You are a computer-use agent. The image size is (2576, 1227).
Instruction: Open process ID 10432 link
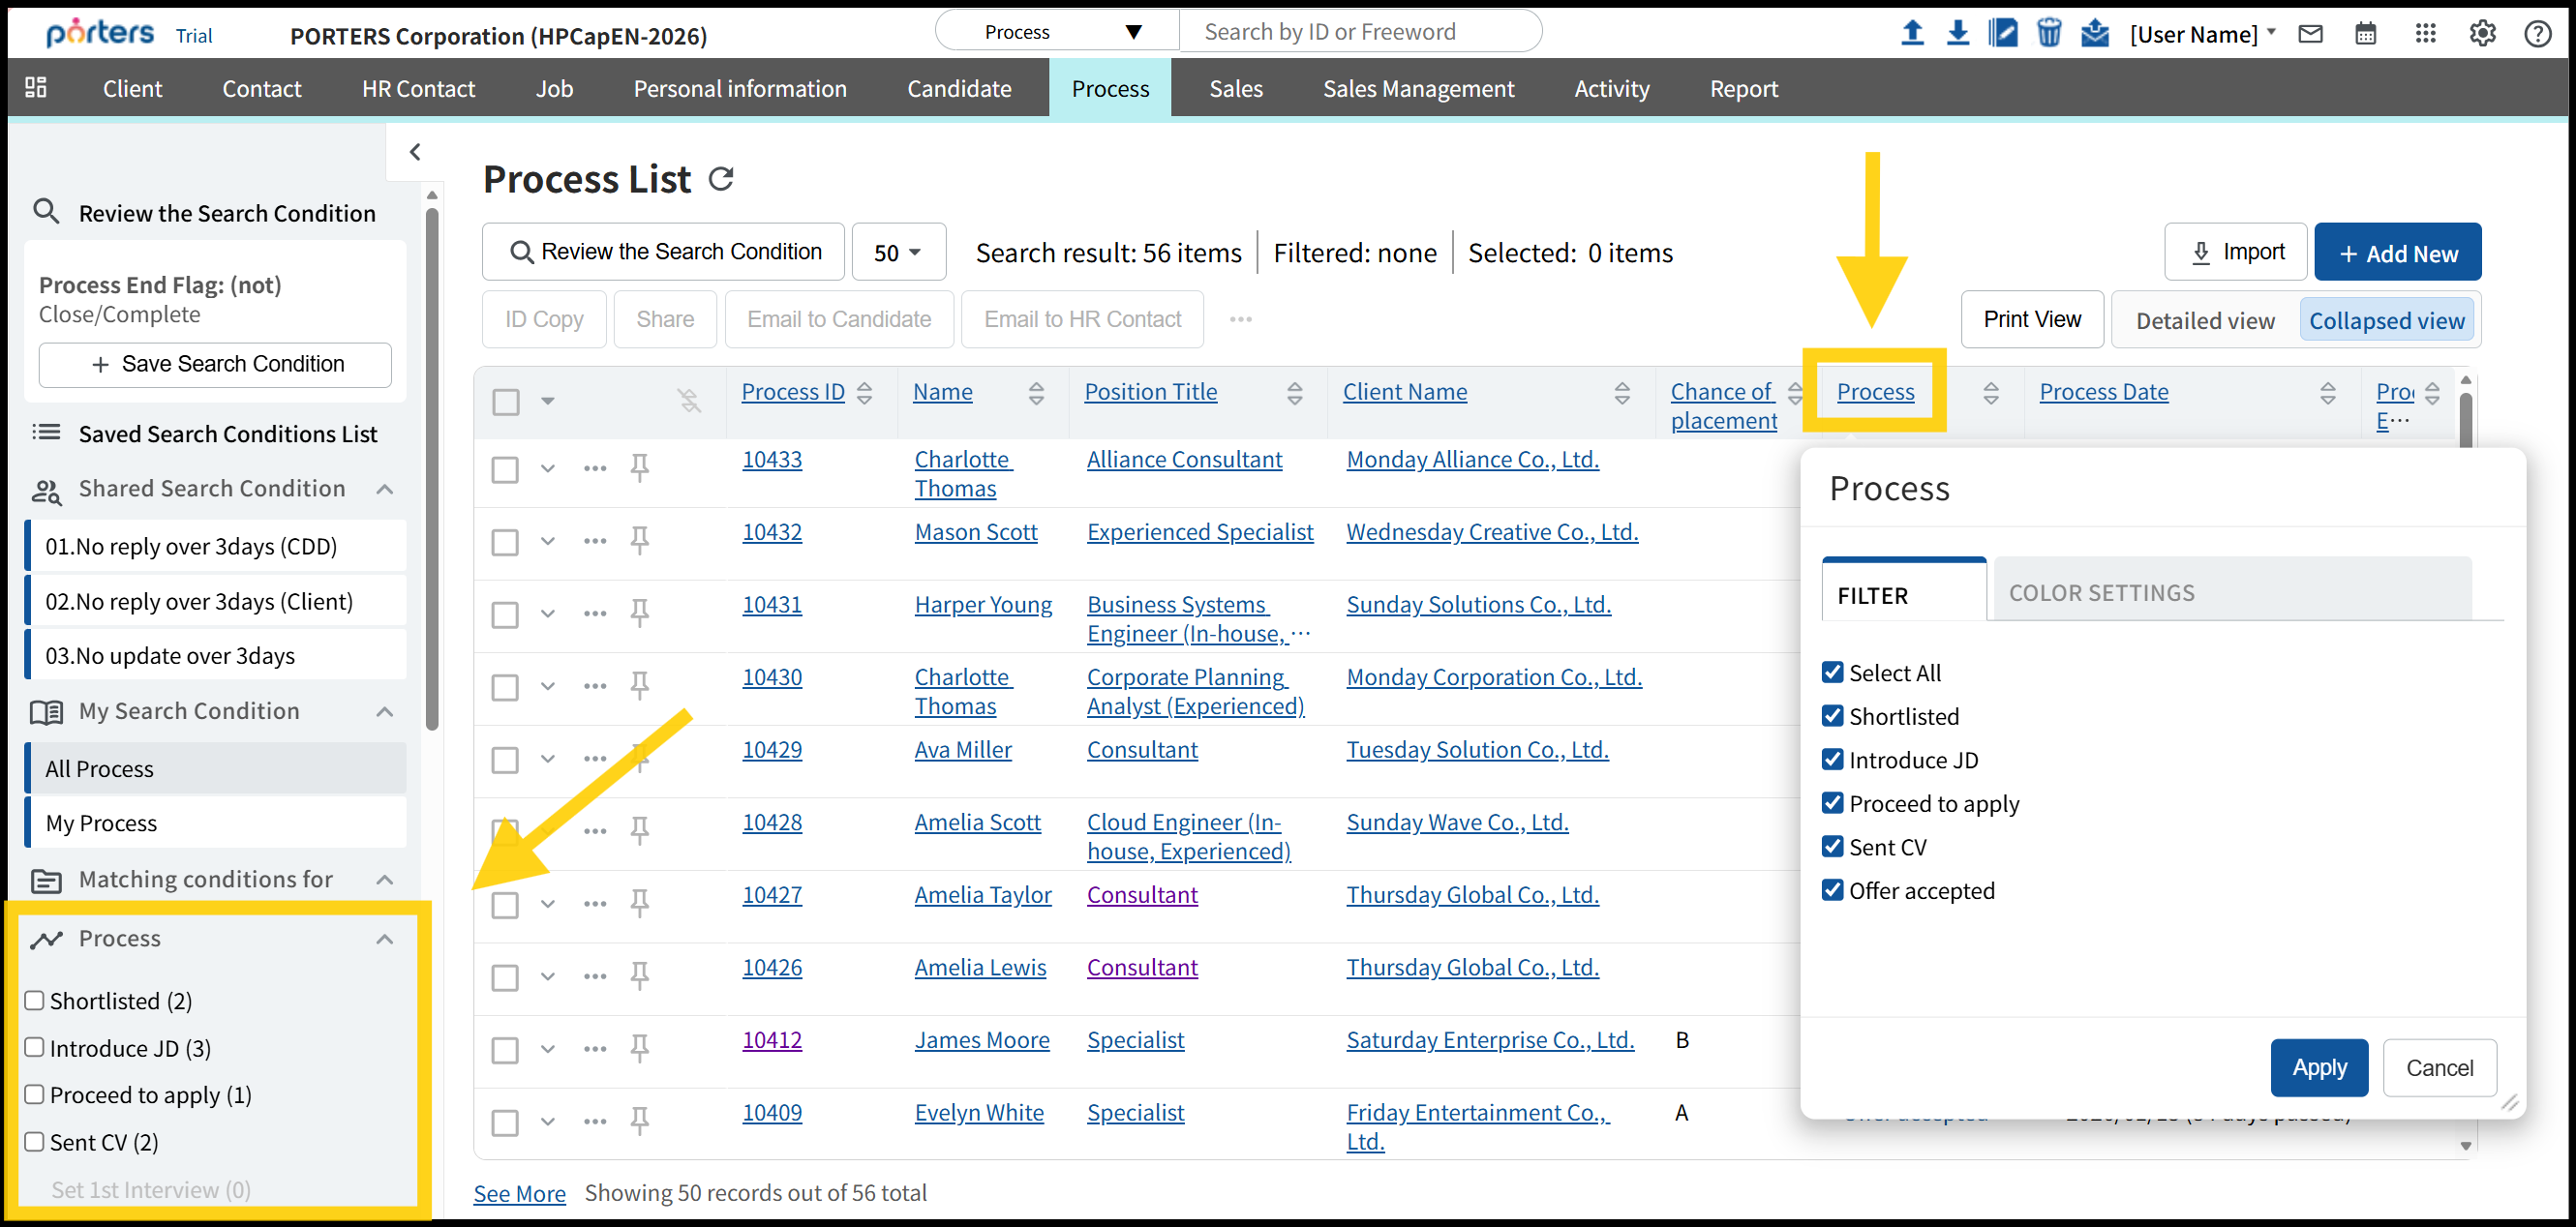pyautogui.click(x=771, y=532)
